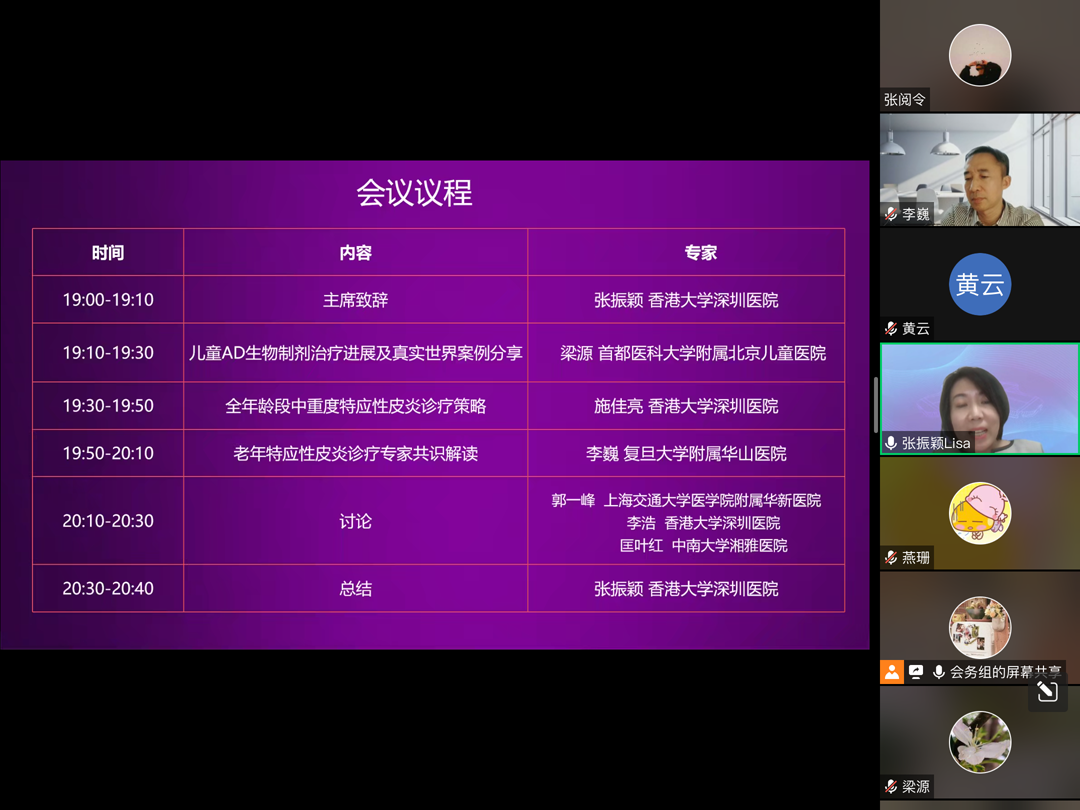Click the muted microphone icon next to 梁源

pyautogui.click(x=891, y=786)
